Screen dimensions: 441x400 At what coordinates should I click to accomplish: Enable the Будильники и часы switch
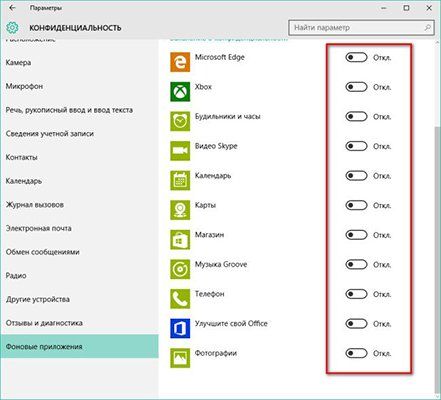point(356,117)
